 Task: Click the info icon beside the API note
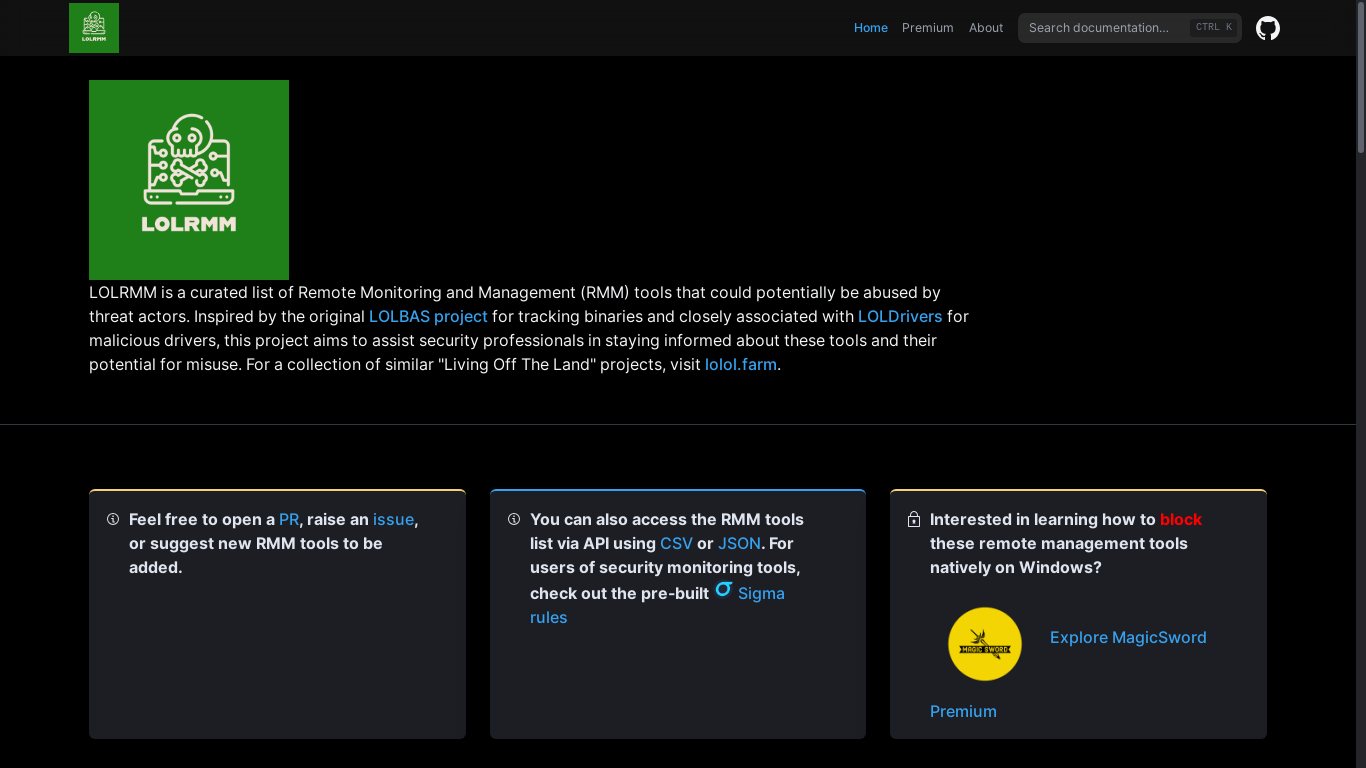(x=514, y=519)
